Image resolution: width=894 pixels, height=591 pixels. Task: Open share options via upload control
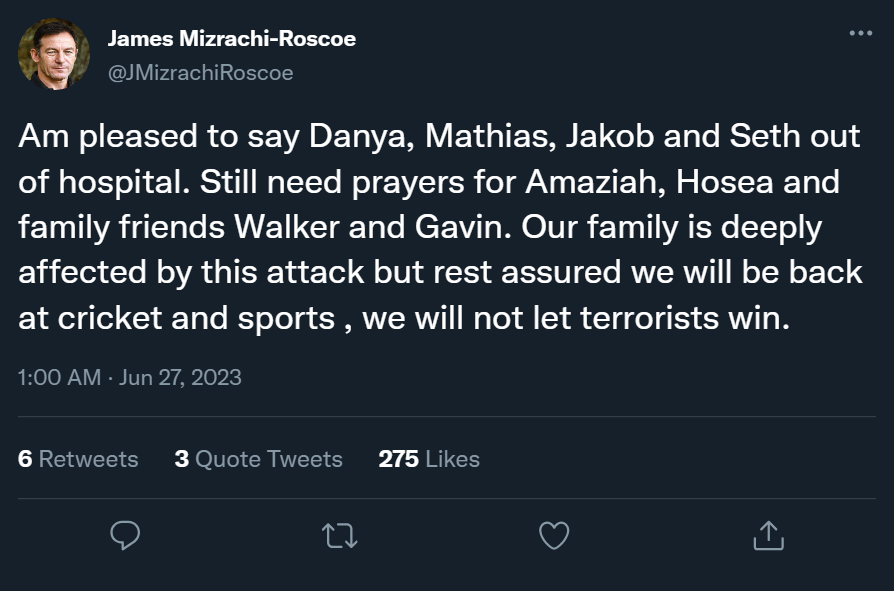pyautogui.click(x=768, y=537)
